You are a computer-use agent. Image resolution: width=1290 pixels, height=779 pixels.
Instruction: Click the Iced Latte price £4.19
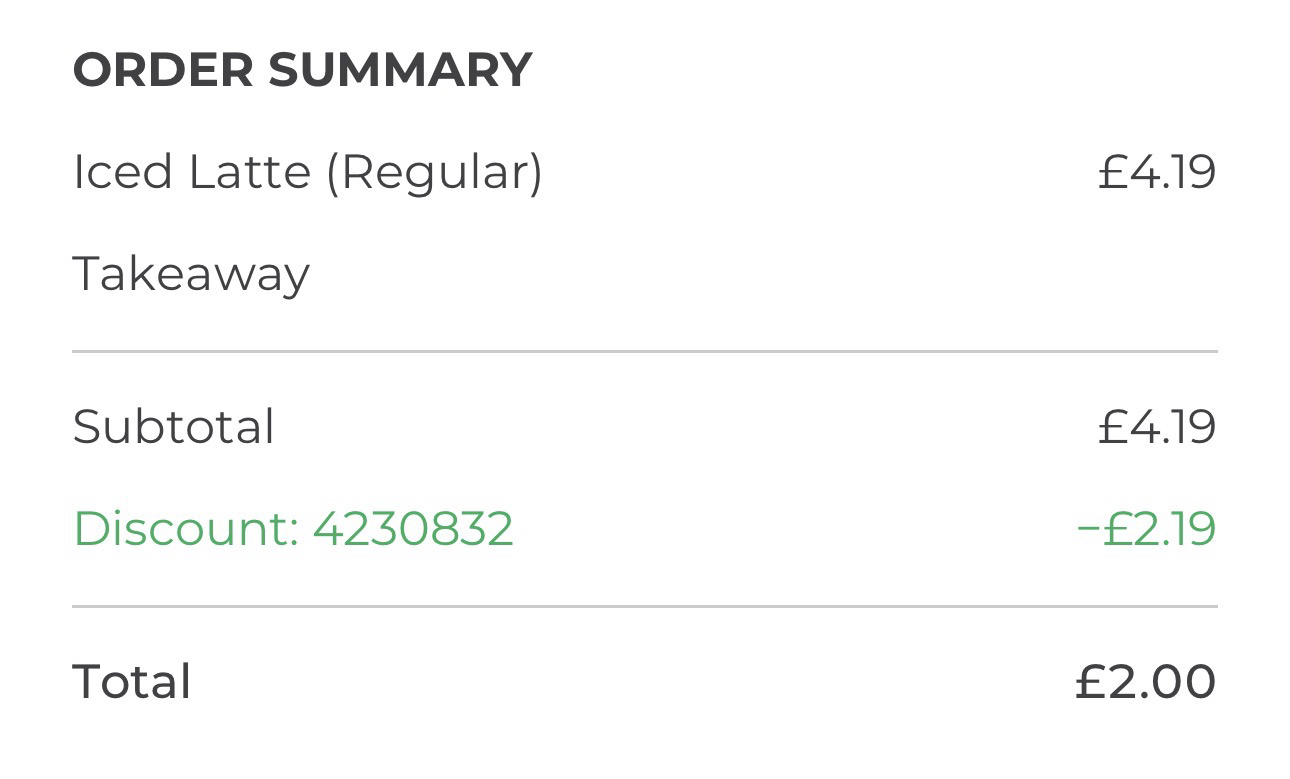[x=1156, y=172]
